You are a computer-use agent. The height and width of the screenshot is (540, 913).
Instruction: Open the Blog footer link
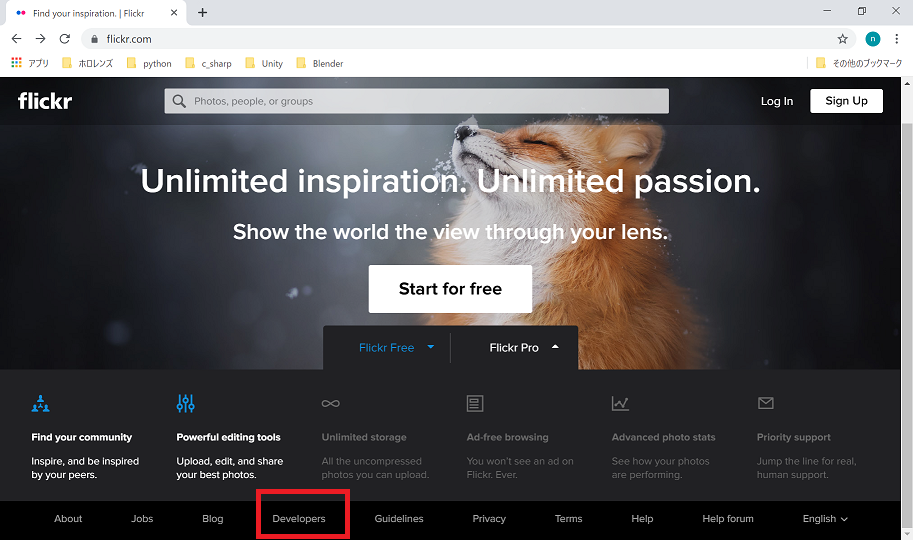coord(213,518)
